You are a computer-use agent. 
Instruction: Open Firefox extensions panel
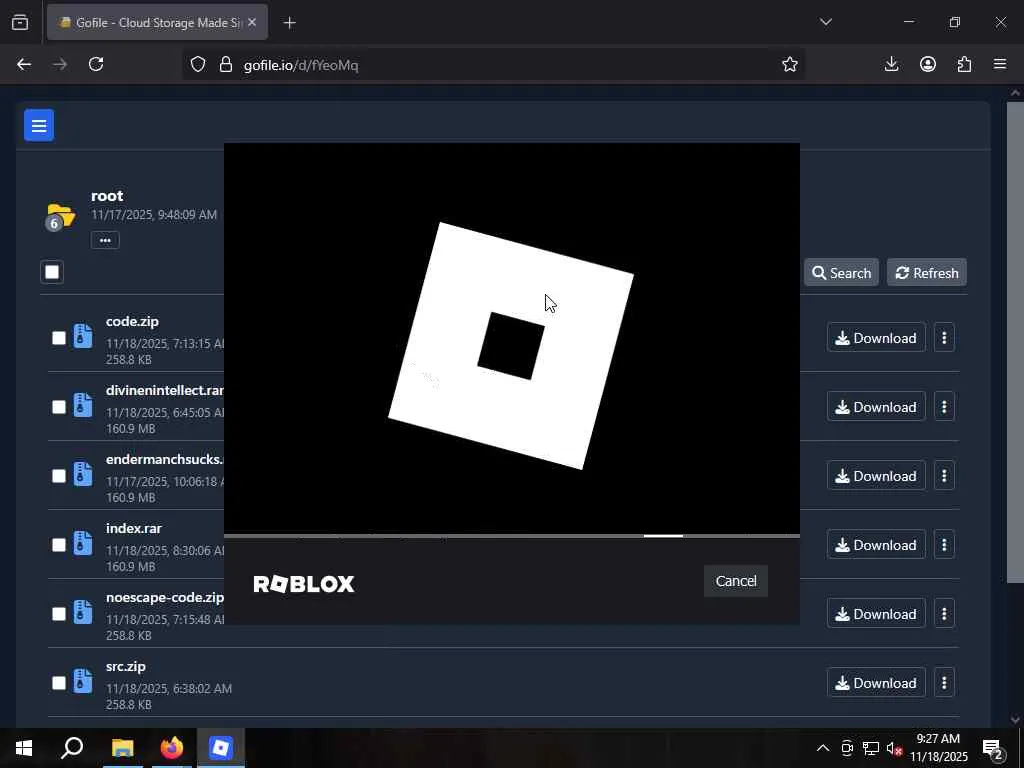[964, 64]
